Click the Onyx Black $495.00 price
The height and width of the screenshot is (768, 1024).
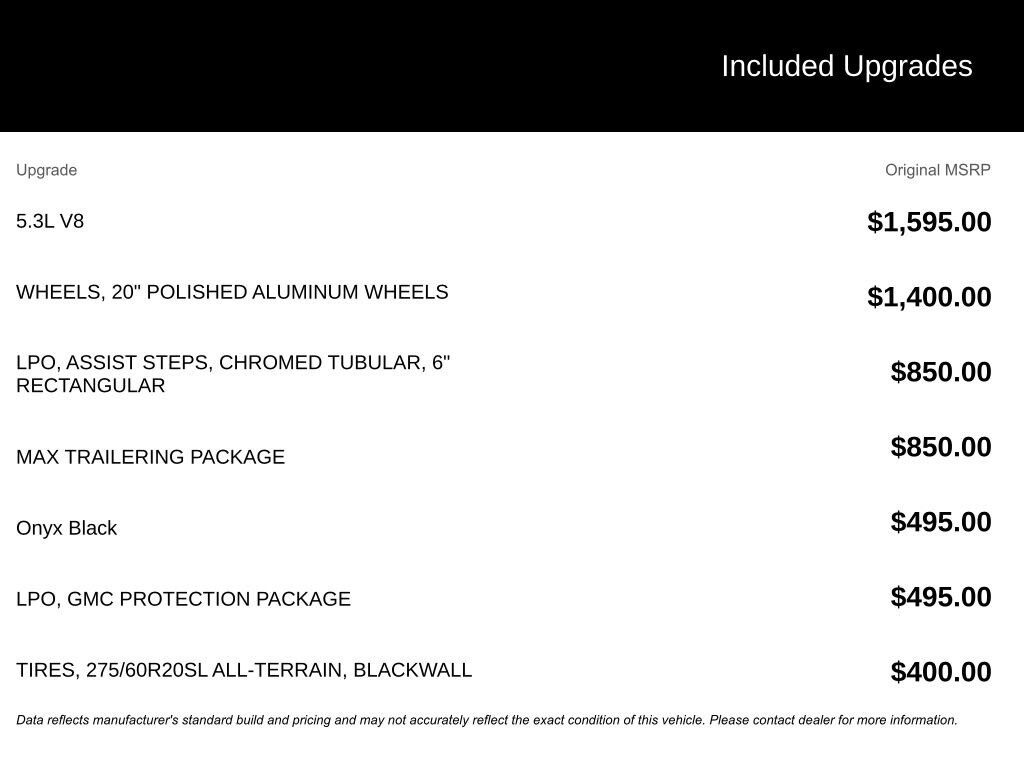pos(940,522)
